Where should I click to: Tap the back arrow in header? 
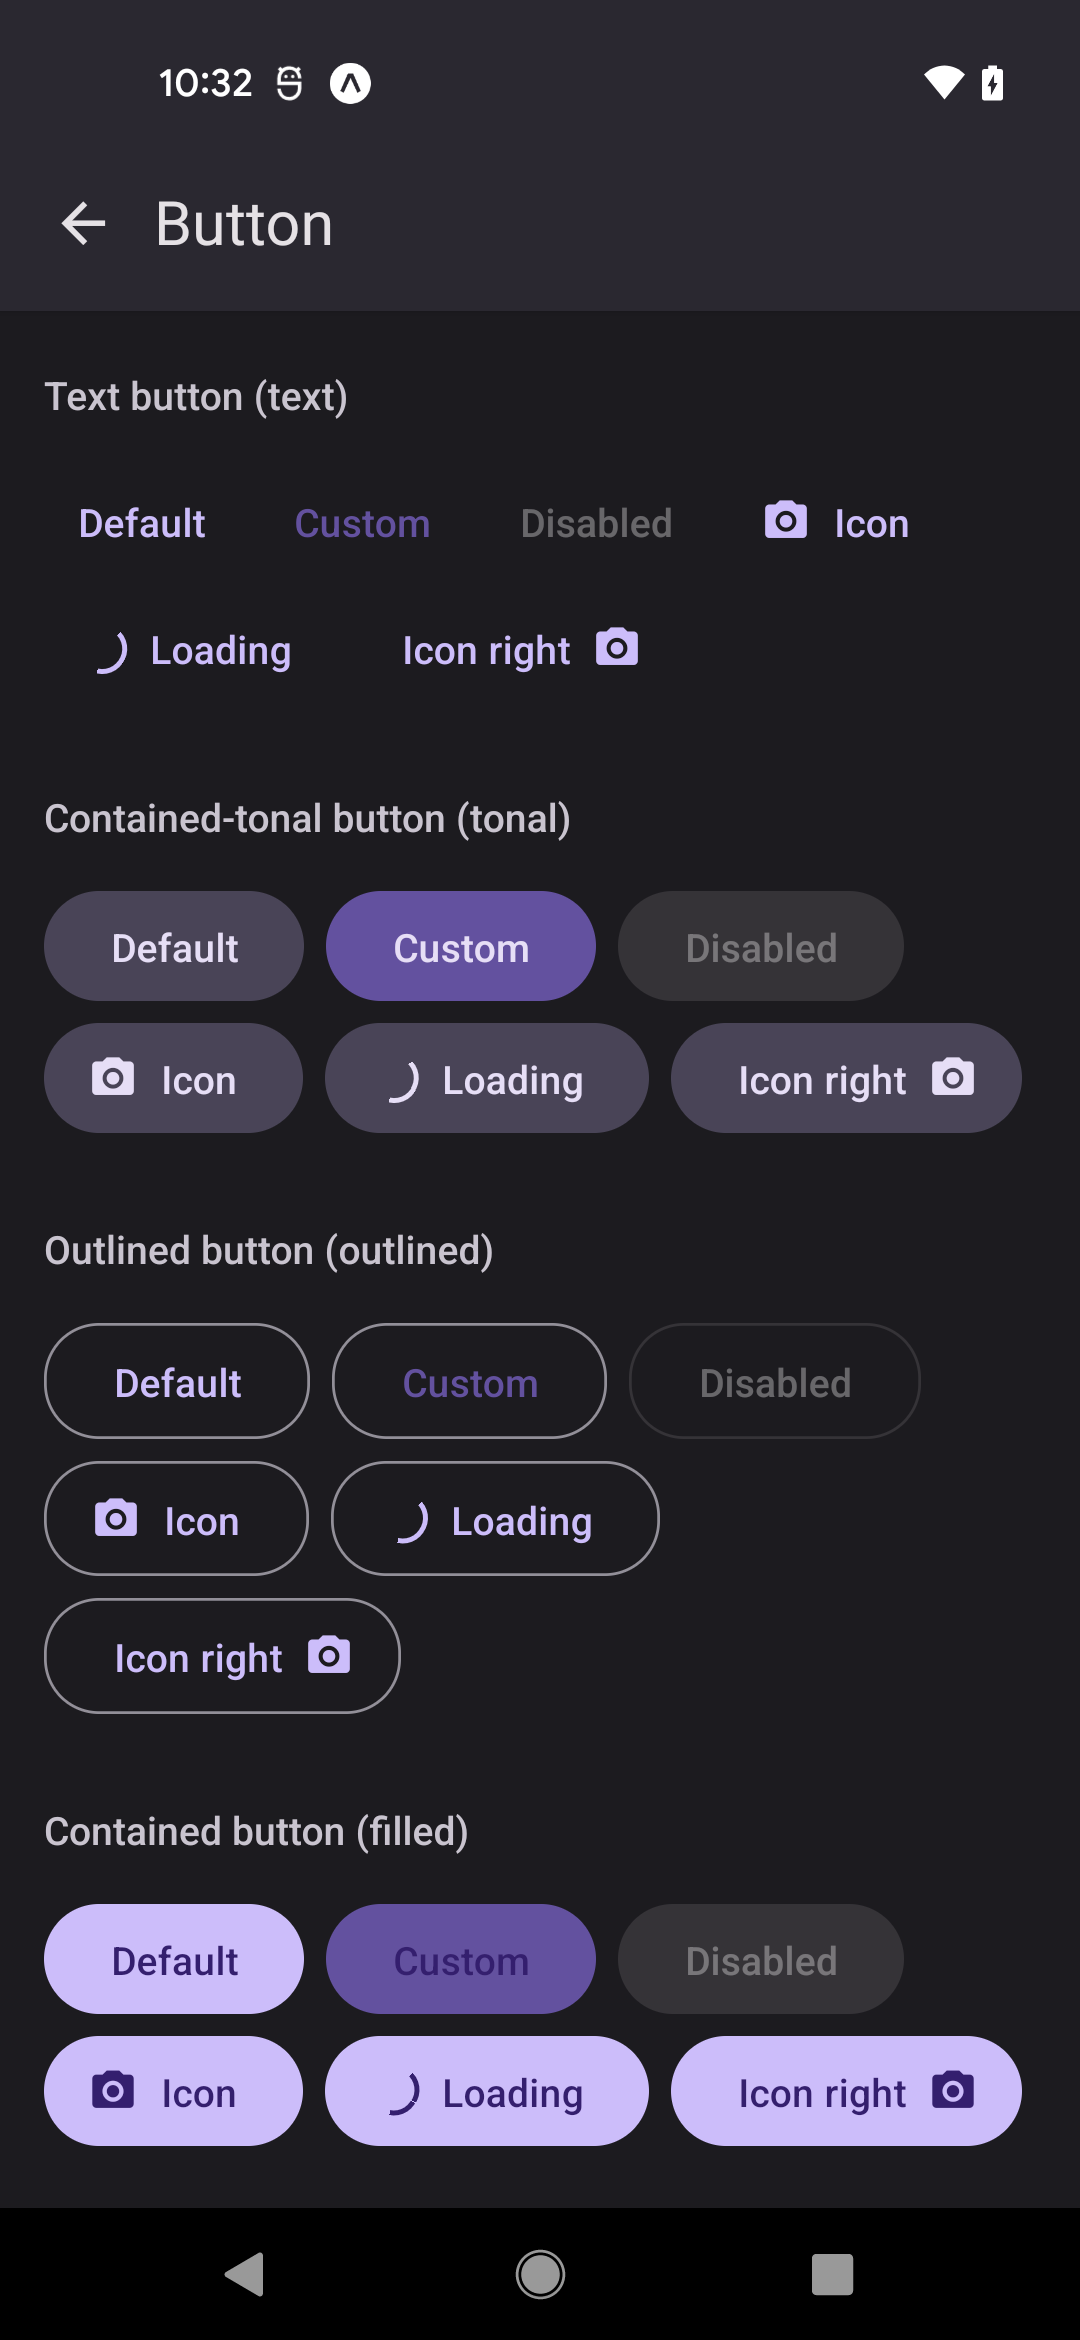click(84, 223)
